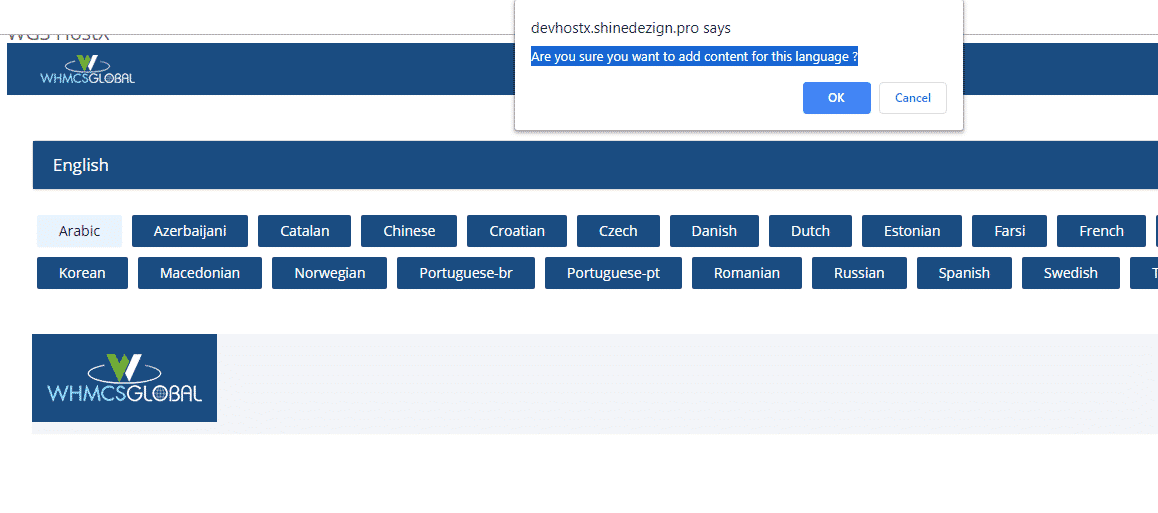Choose the Chinese language tab

(x=409, y=231)
